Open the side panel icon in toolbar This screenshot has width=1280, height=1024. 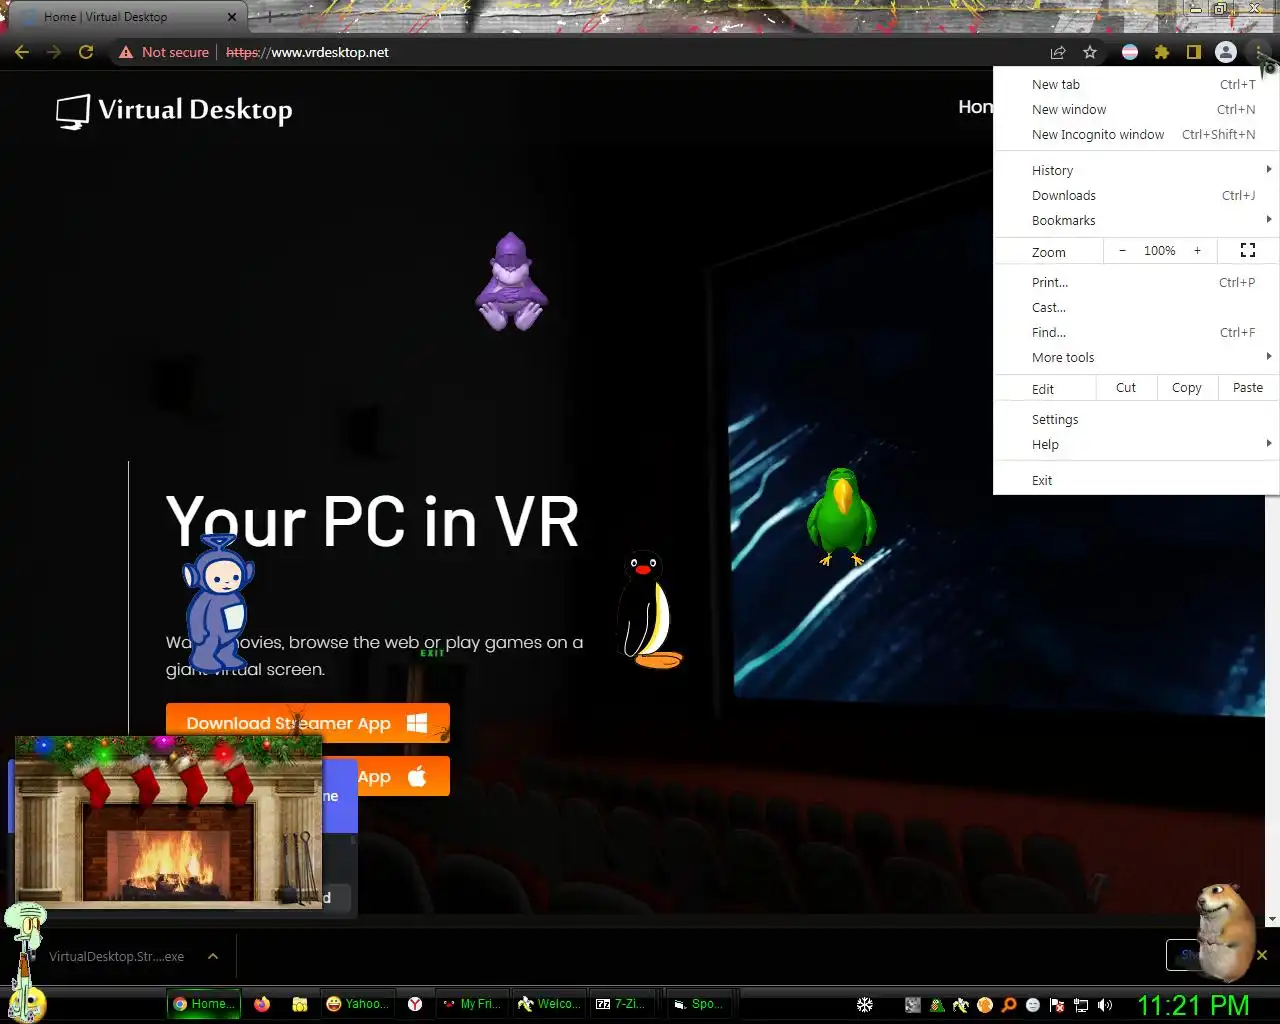(x=1193, y=52)
